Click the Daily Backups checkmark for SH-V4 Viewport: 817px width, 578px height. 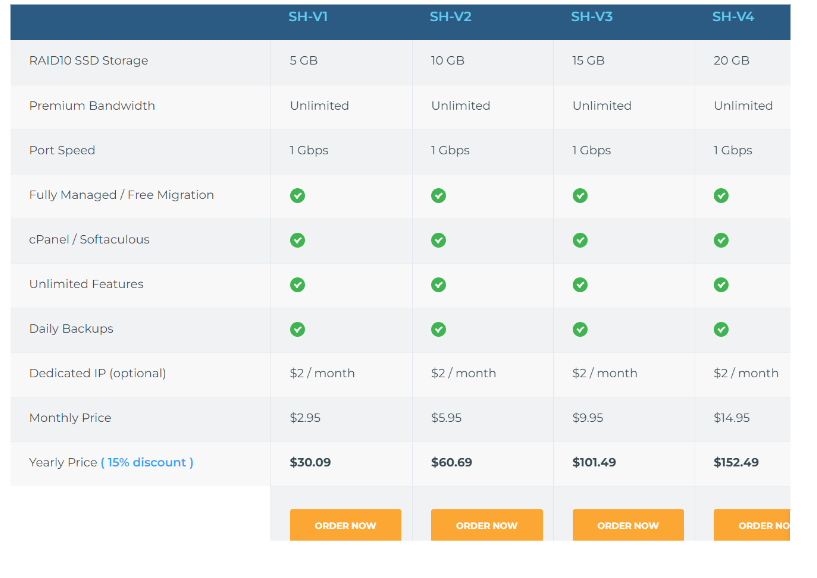[721, 329]
